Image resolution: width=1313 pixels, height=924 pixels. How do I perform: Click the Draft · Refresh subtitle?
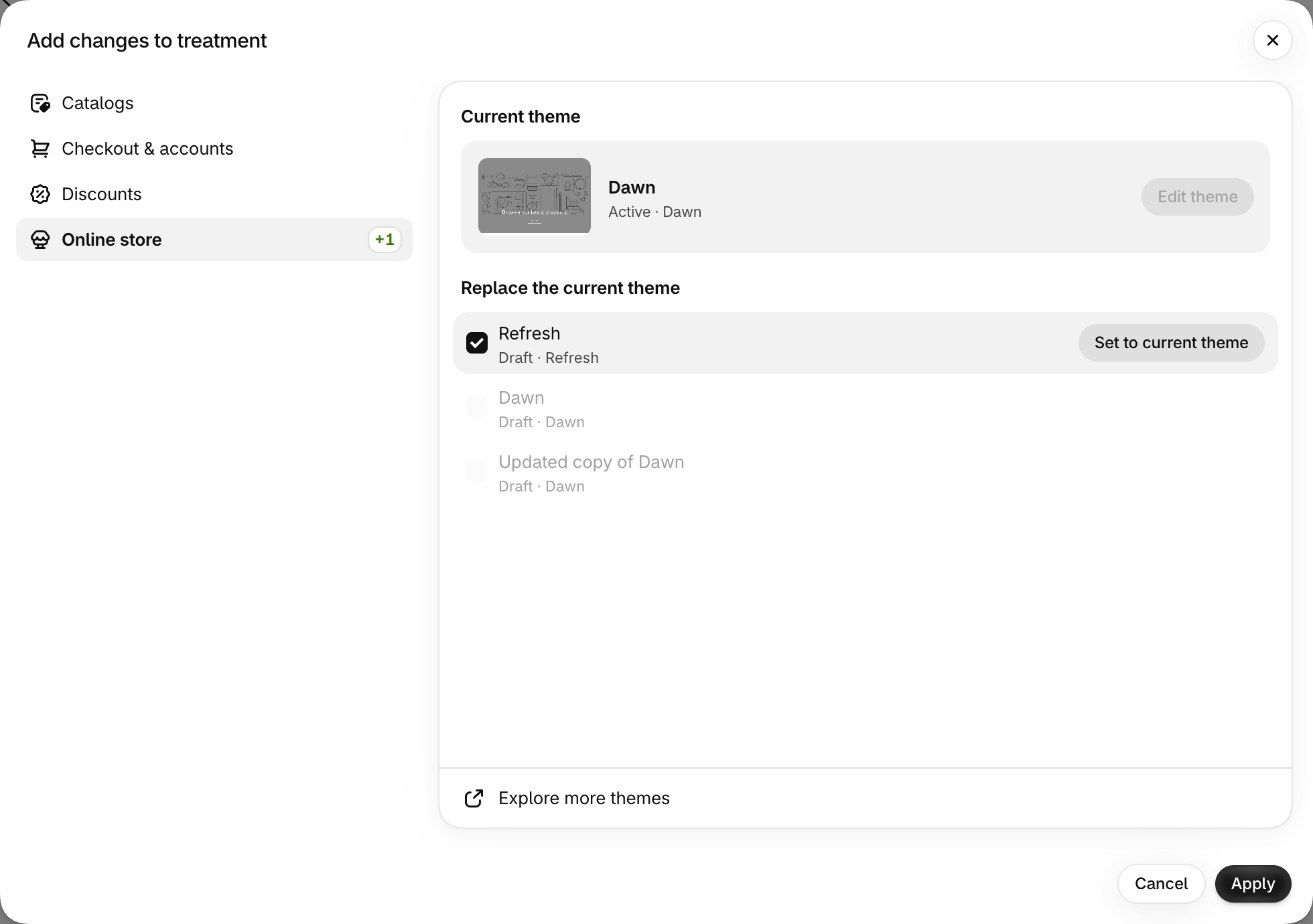click(549, 358)
